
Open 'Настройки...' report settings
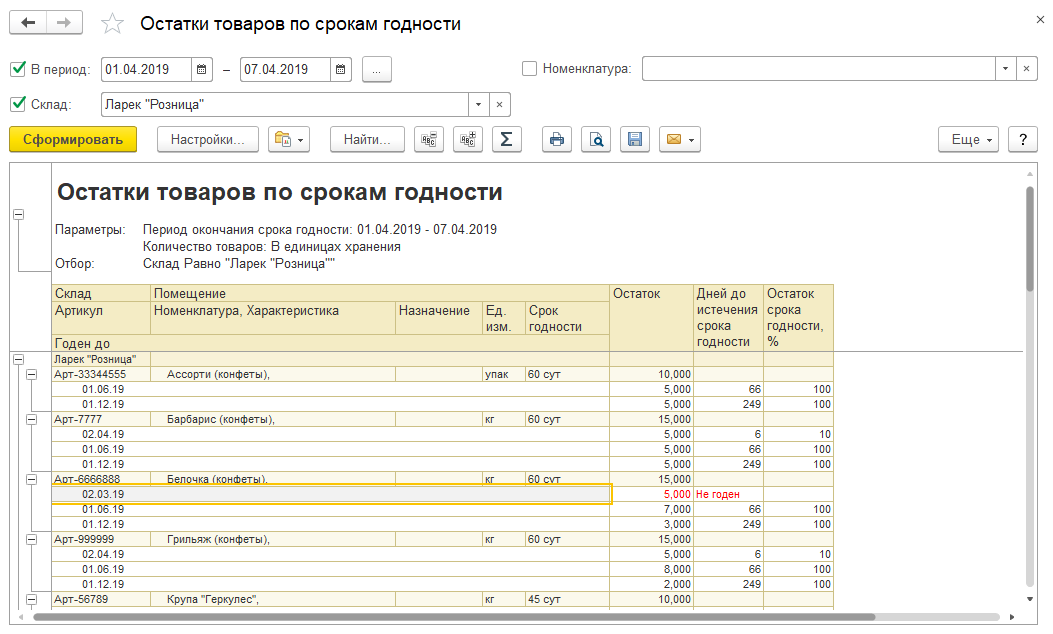click(x=208, y=140)
